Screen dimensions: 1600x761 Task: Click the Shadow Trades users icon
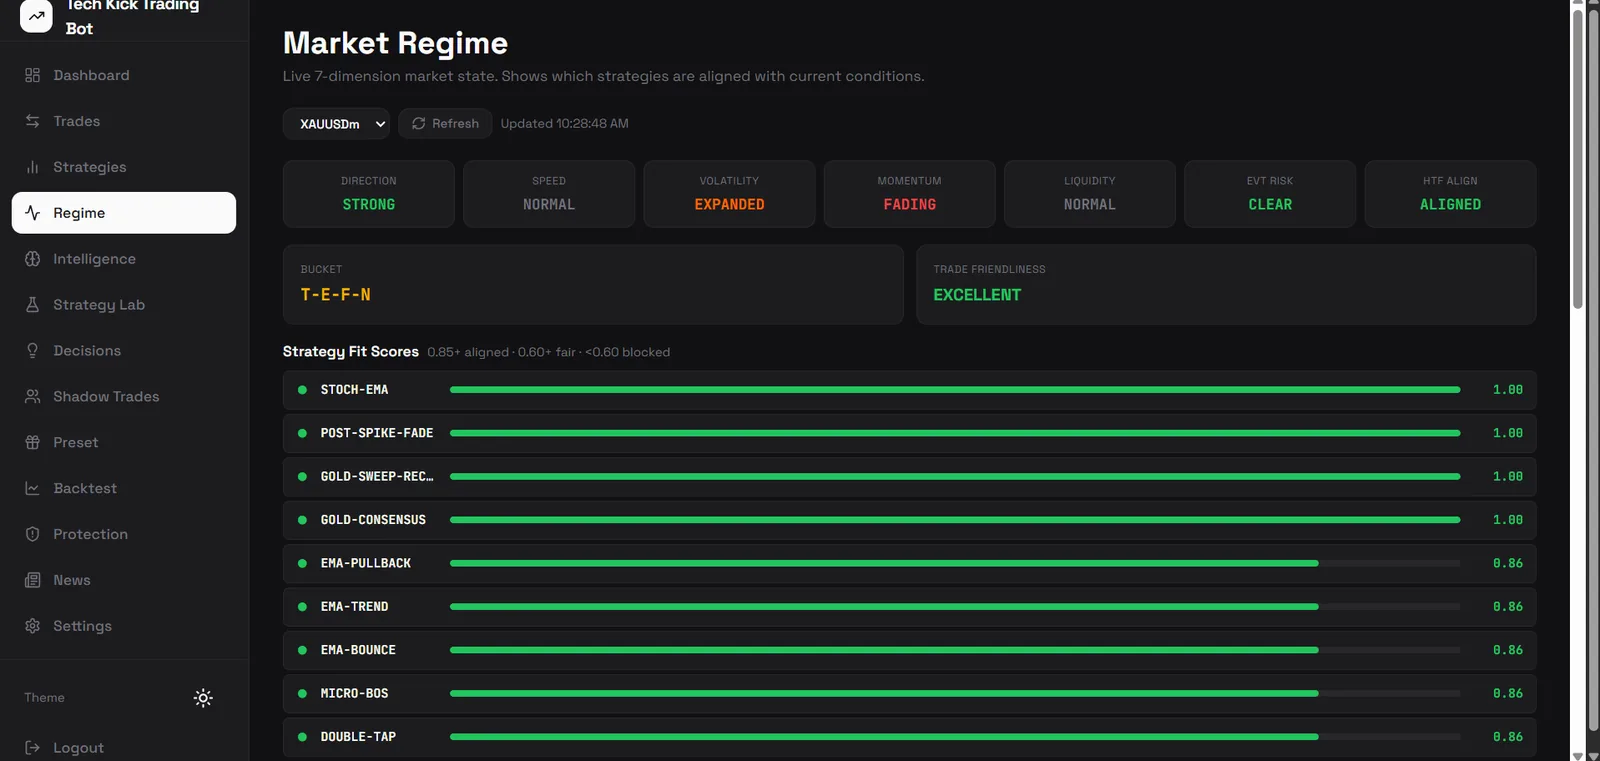click(x=32, y=396)
